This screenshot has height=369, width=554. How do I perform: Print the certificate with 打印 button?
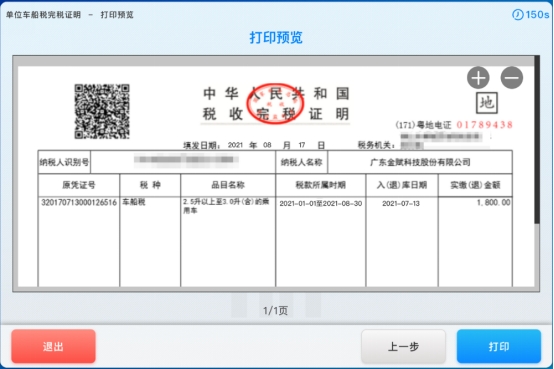click(x=499, y=346)
